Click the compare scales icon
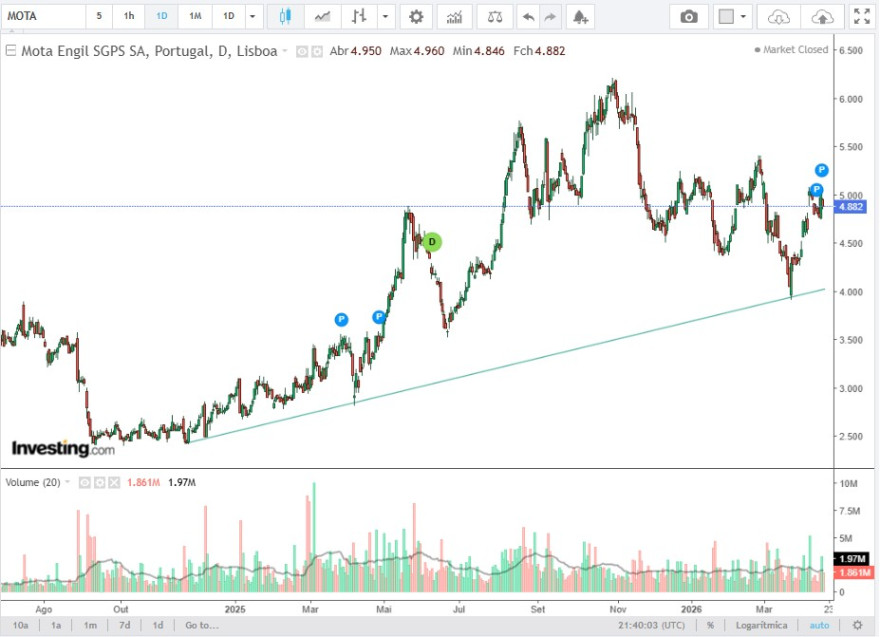880x637 pixels. (x=495, y=17)
